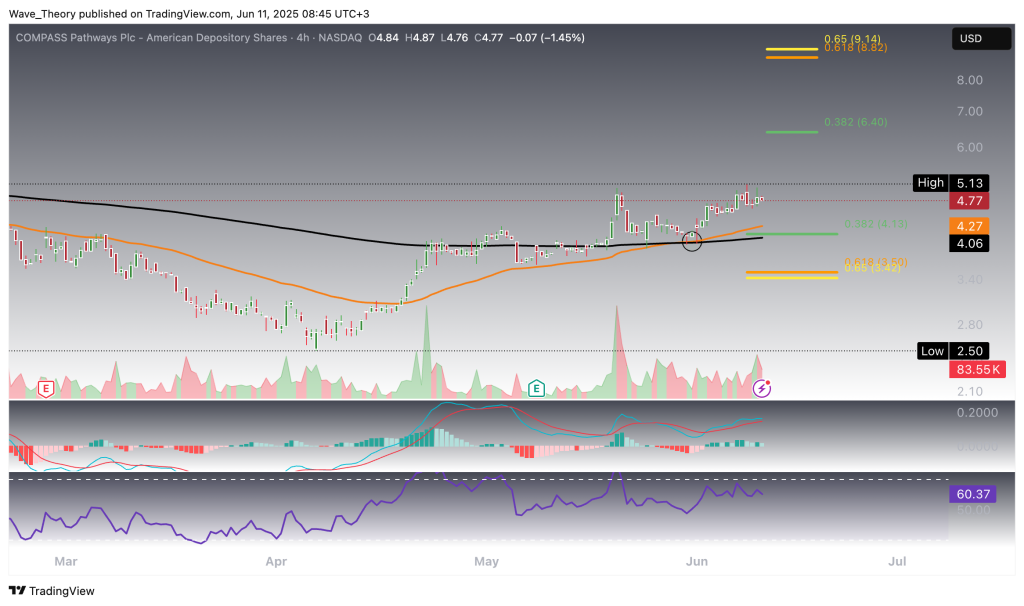Viewport: 1024px width, 606px height.
Task: Click the NASDAQ exchange label
Action: 338,38
